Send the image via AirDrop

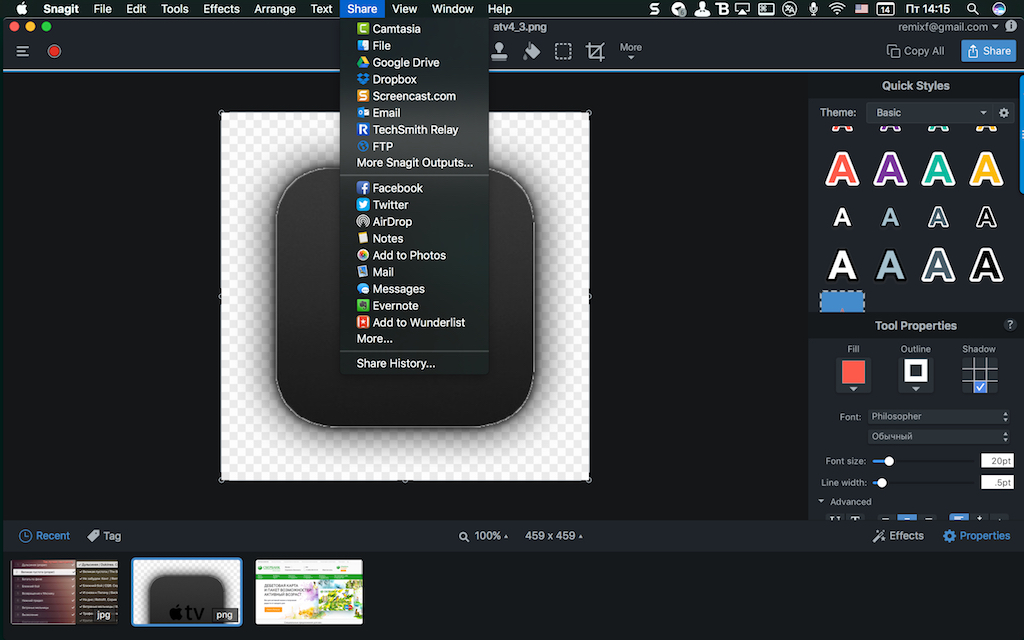point(415,222)
